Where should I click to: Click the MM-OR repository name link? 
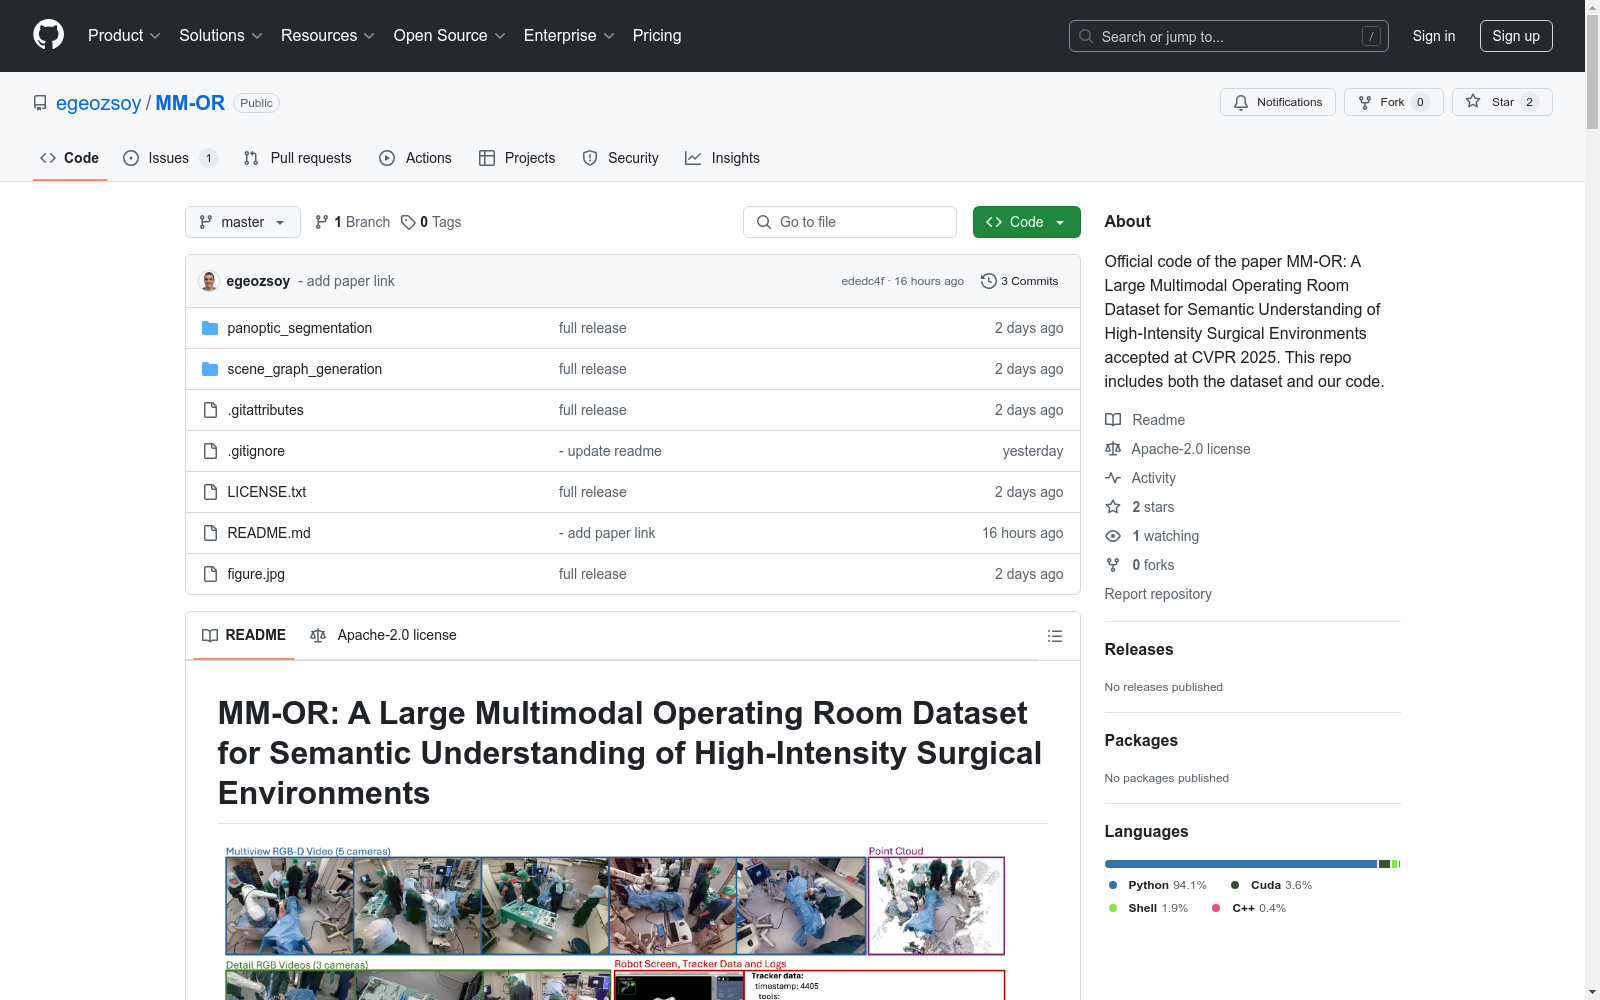[x=190, y=103]
